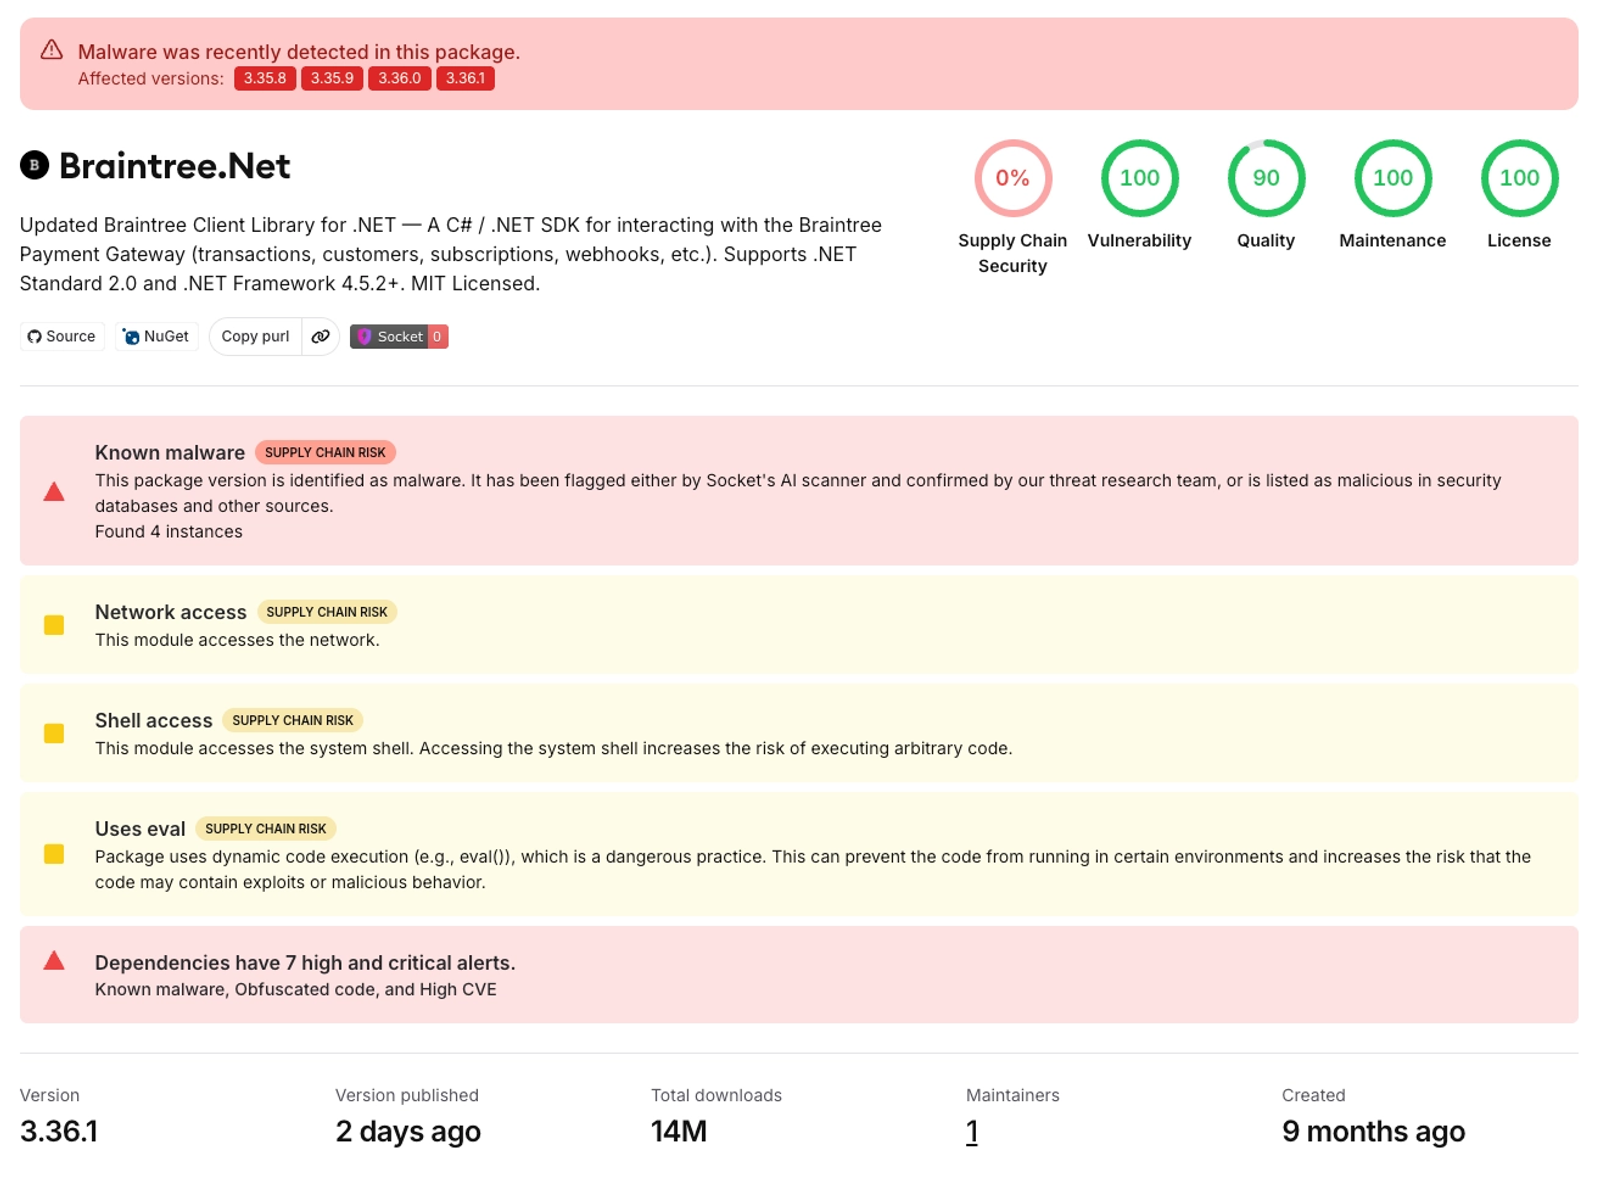Open the GitHub Source link
Screen dimensions: 1600x1177
coord(62,336)
